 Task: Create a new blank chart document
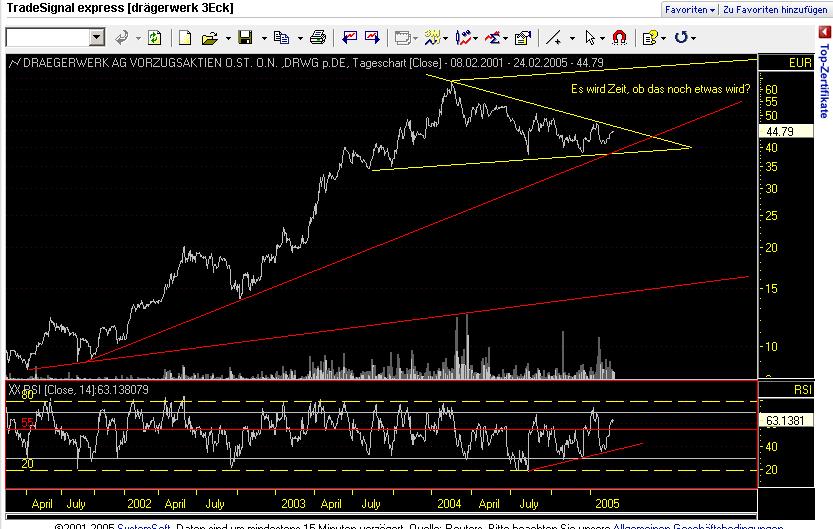point(185,38)
